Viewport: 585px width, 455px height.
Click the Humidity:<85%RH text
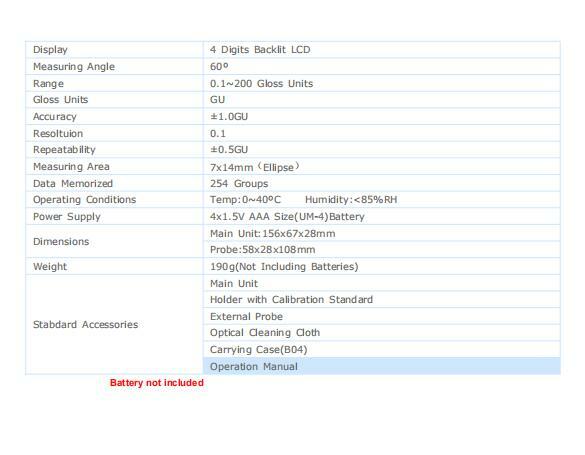click(351, 200)
